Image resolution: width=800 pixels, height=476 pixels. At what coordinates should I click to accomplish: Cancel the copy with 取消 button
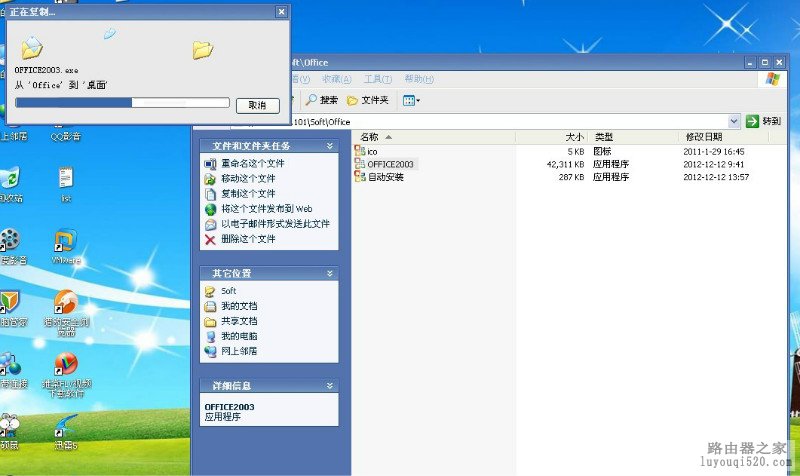tap(258, 105)
